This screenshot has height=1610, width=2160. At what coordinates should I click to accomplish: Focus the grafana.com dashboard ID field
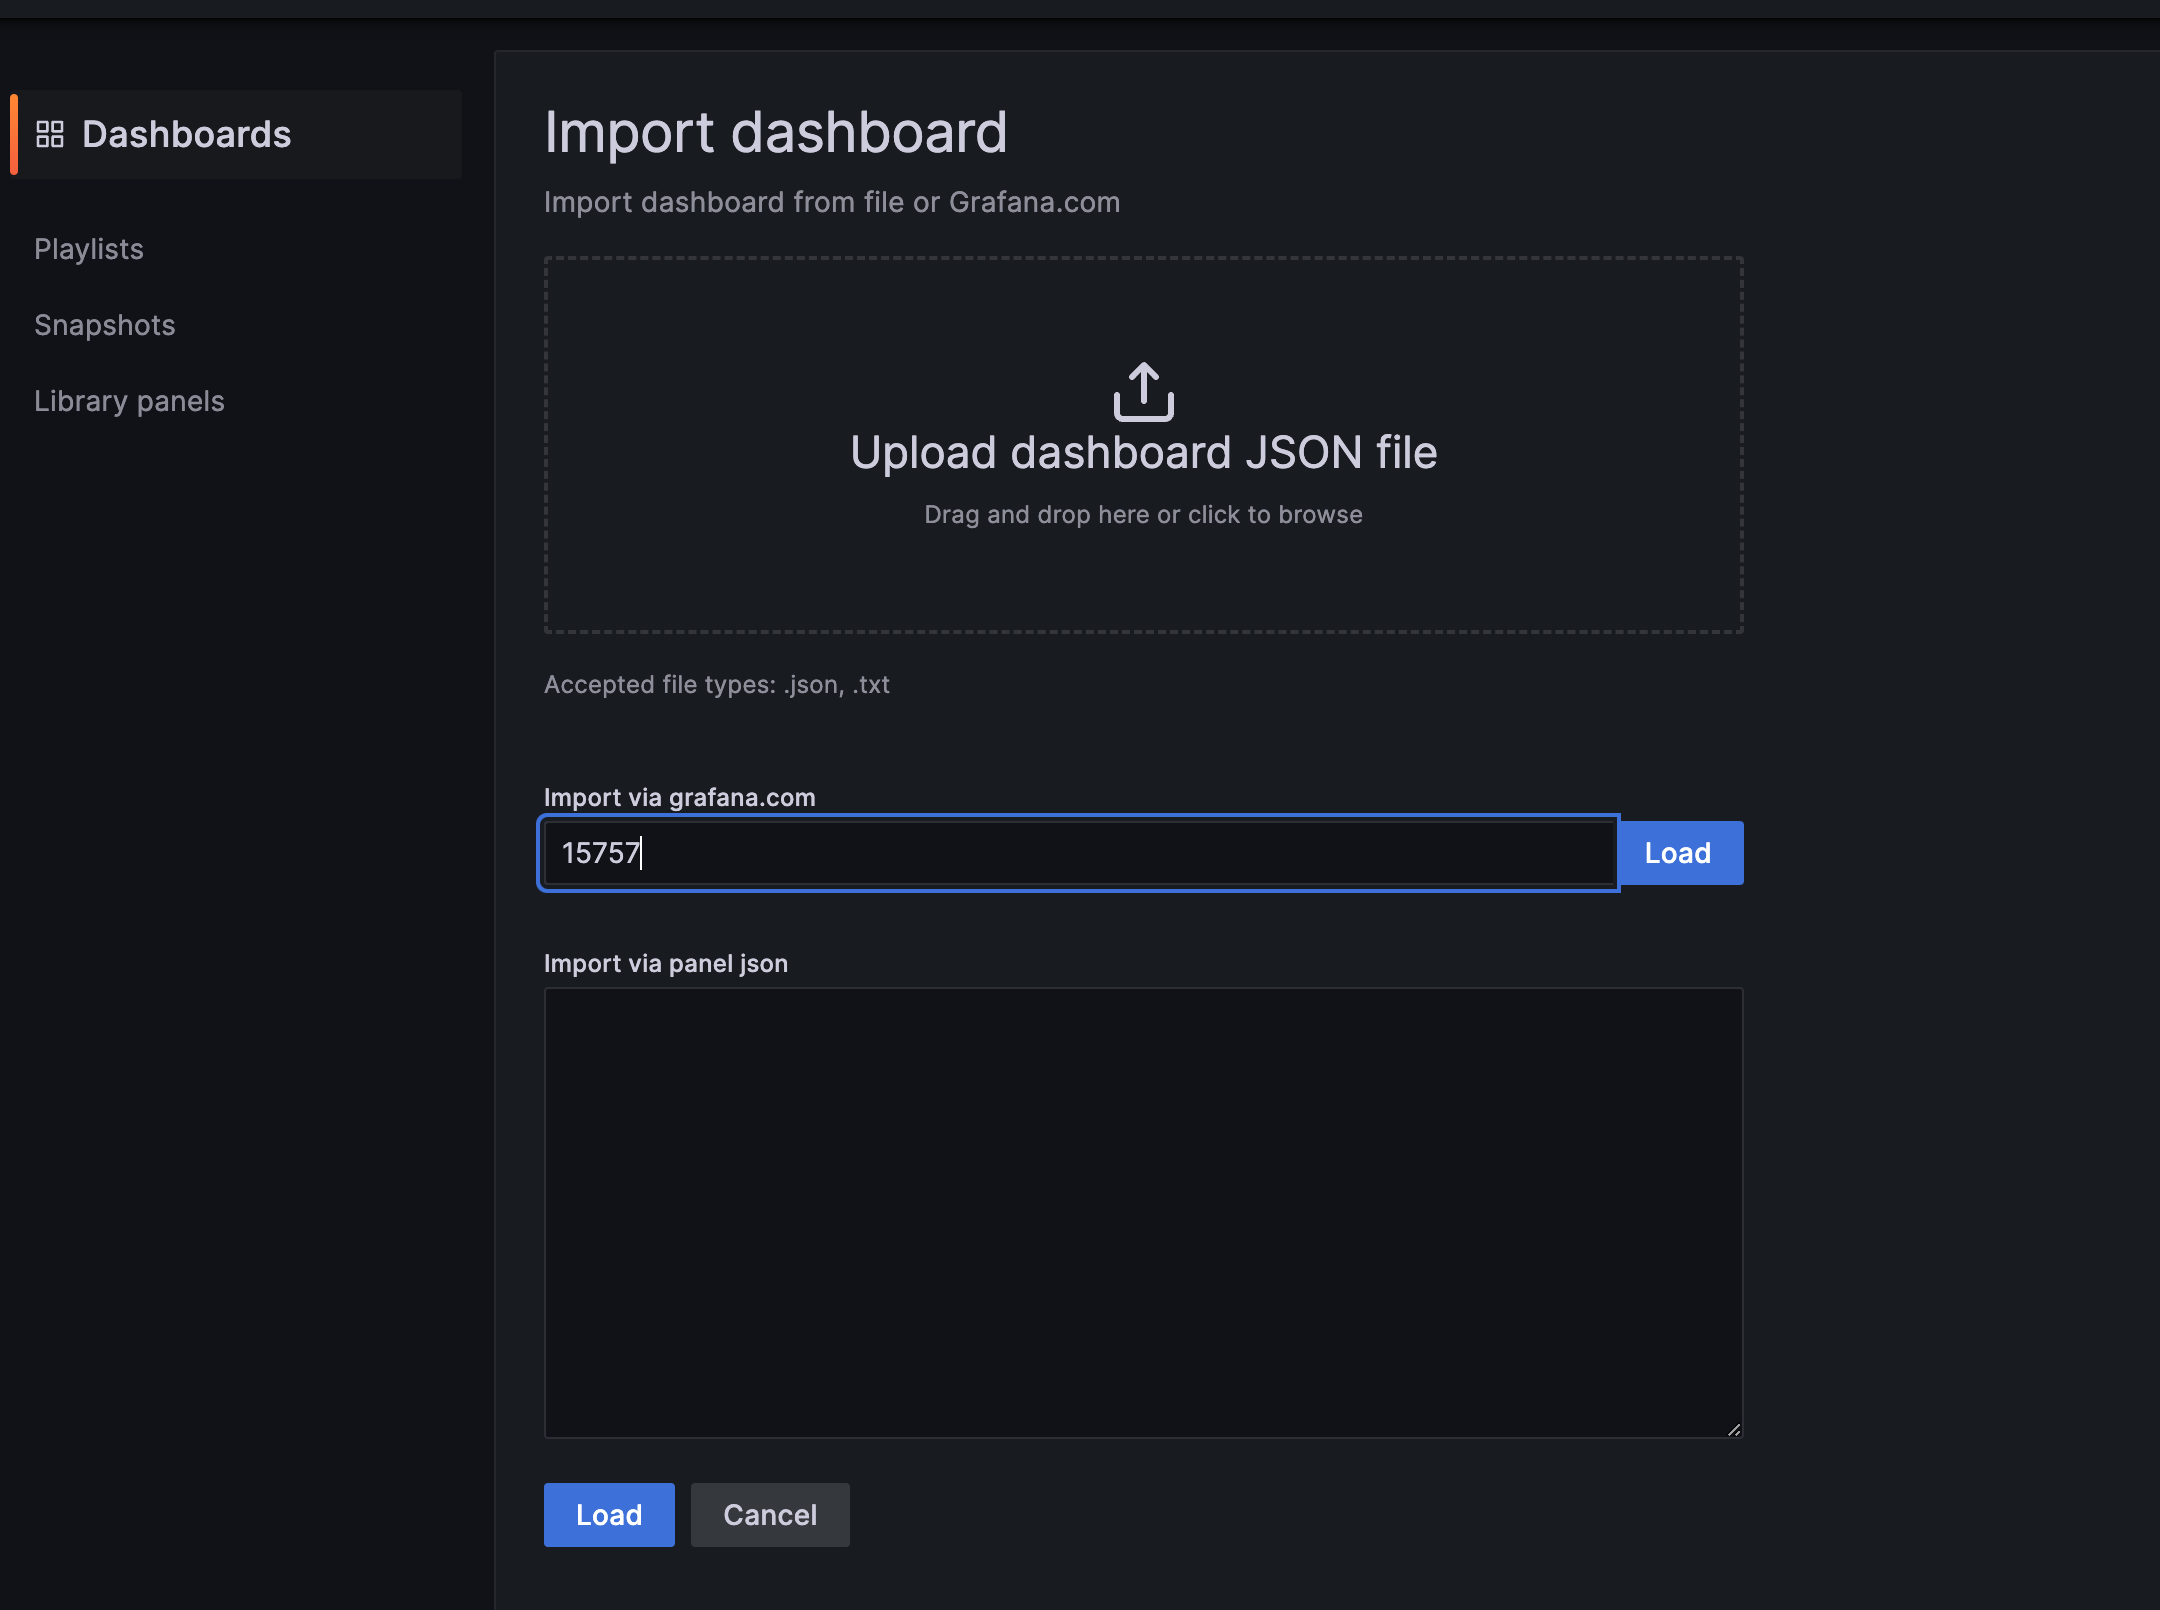(1078, 853)
